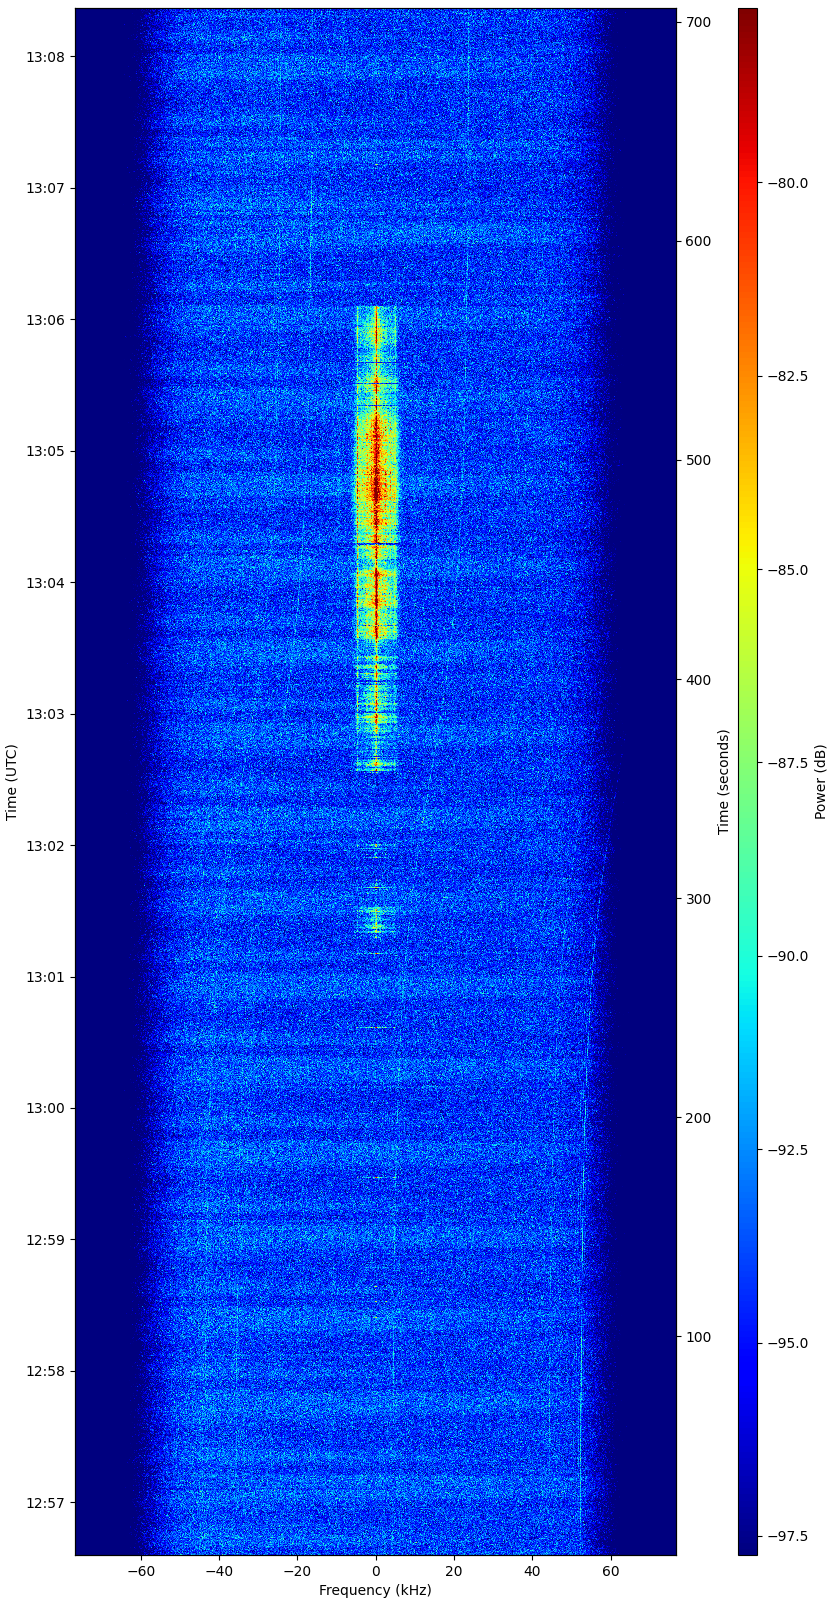Image resolution: width=832 pixels, height=1603 pixels.
Task: Click the "Power (dB)" colorbar label
Action: (x=821, y=782)
